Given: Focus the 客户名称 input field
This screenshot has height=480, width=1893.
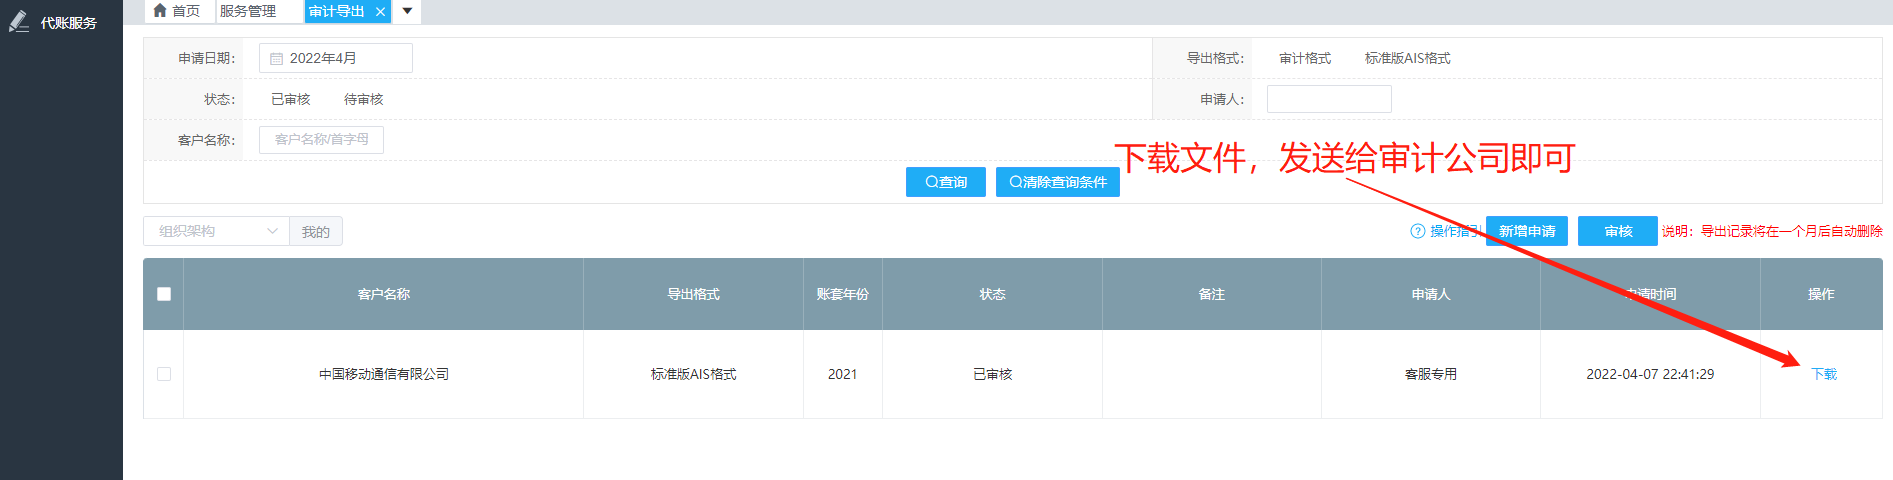Looking at the screenshot, I should pyautogui.click(x=321, y=140).
